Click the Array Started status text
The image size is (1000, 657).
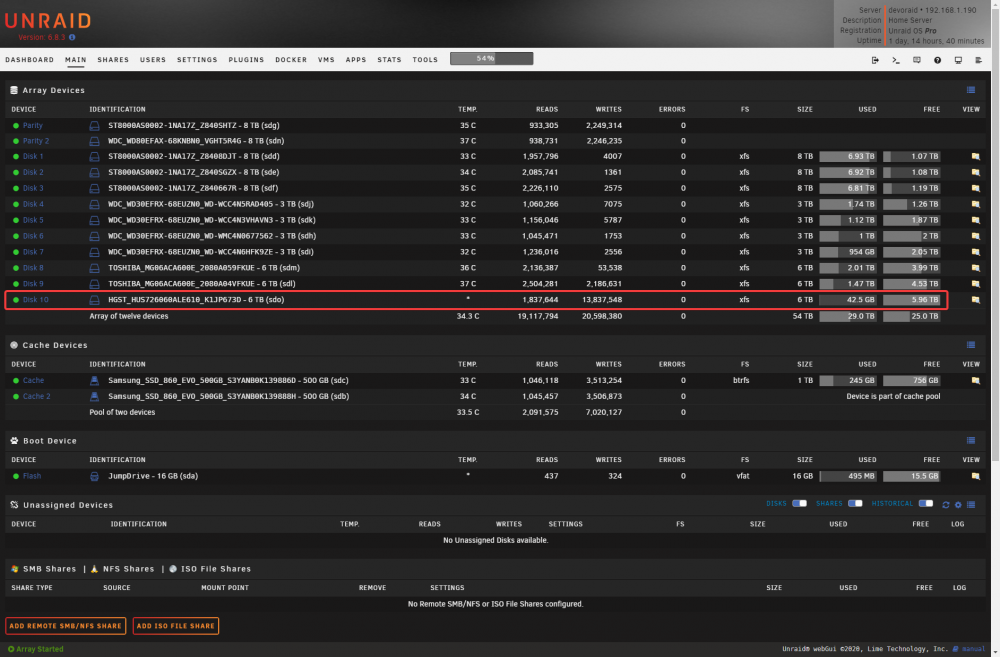click(x=40, y=649)
